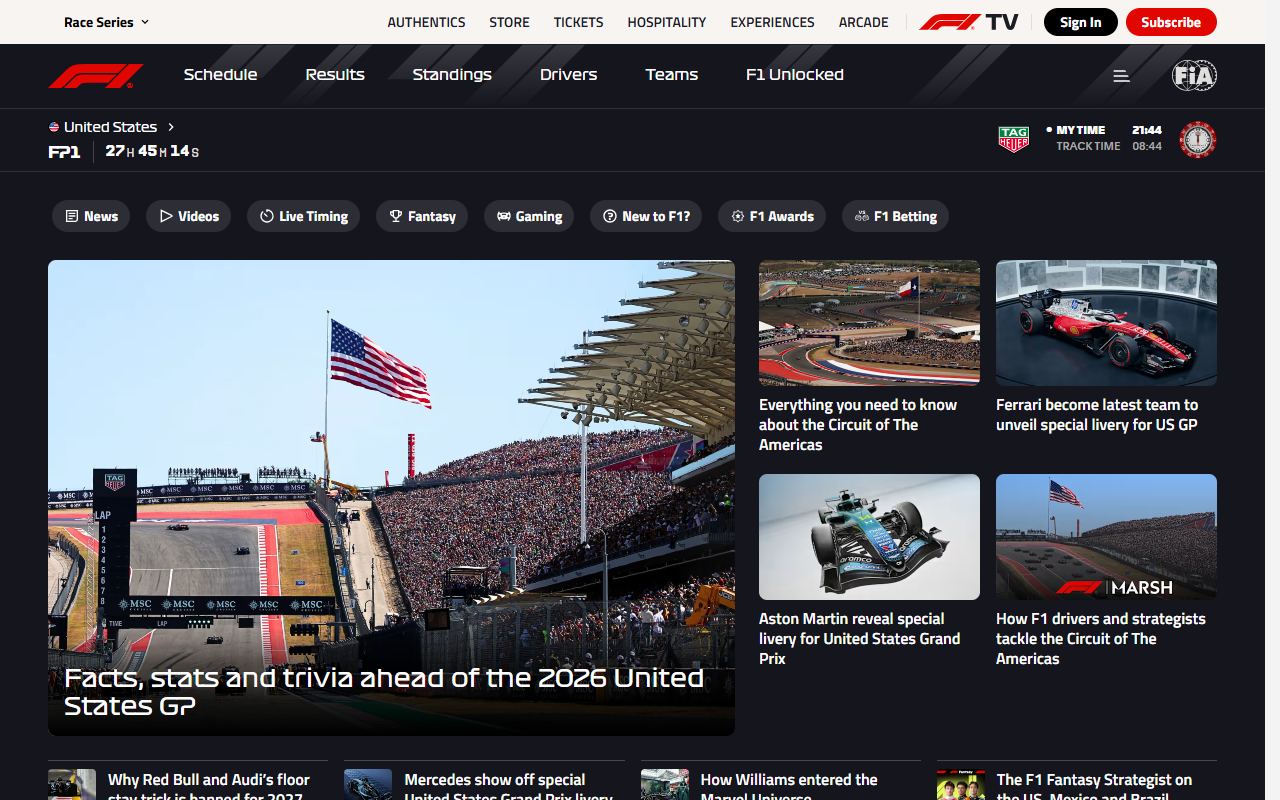The height and width of the screenshot is (800, 1280).
Task: Open the Schedule menu
Action: [220, 75]
